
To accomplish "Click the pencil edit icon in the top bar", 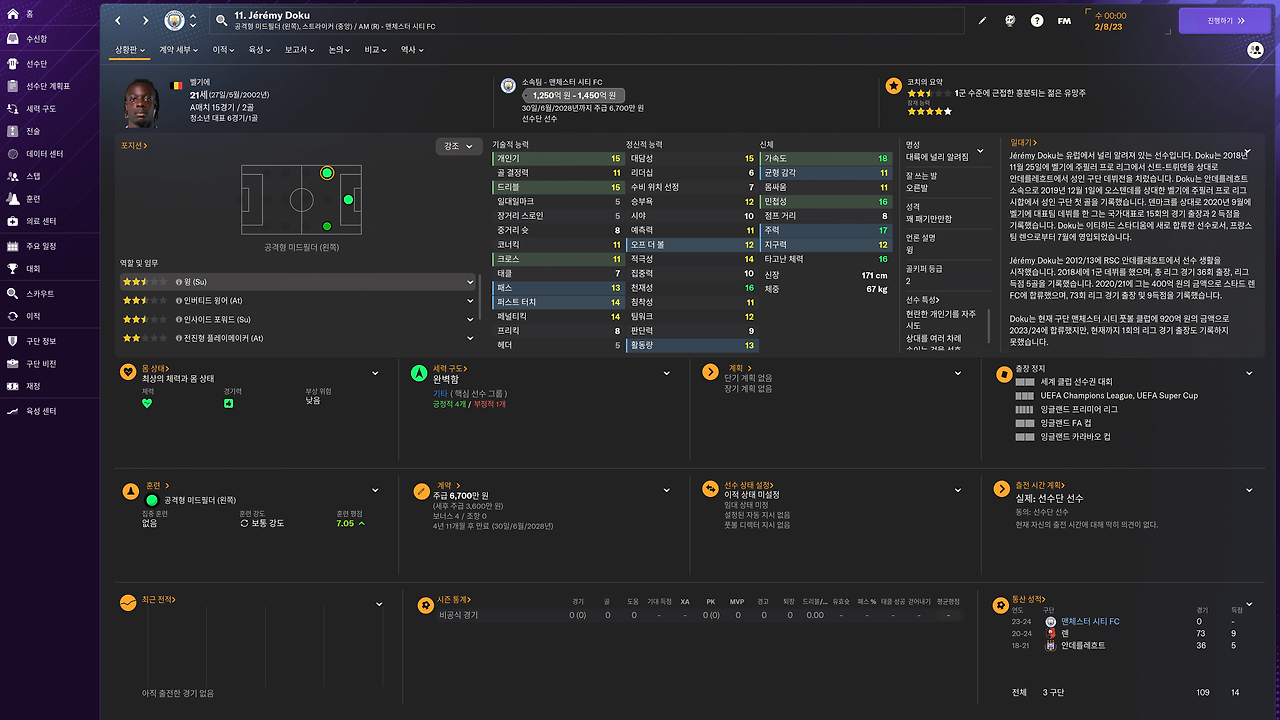I will (982, 20).
